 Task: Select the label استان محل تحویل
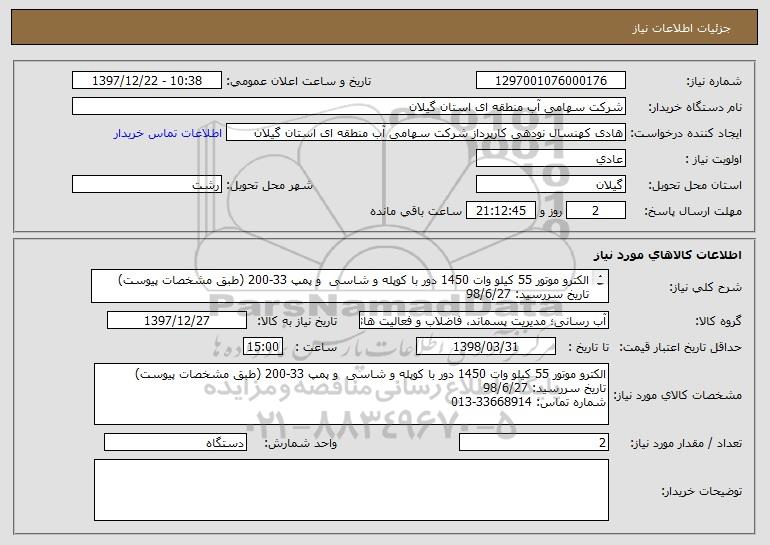695,185
